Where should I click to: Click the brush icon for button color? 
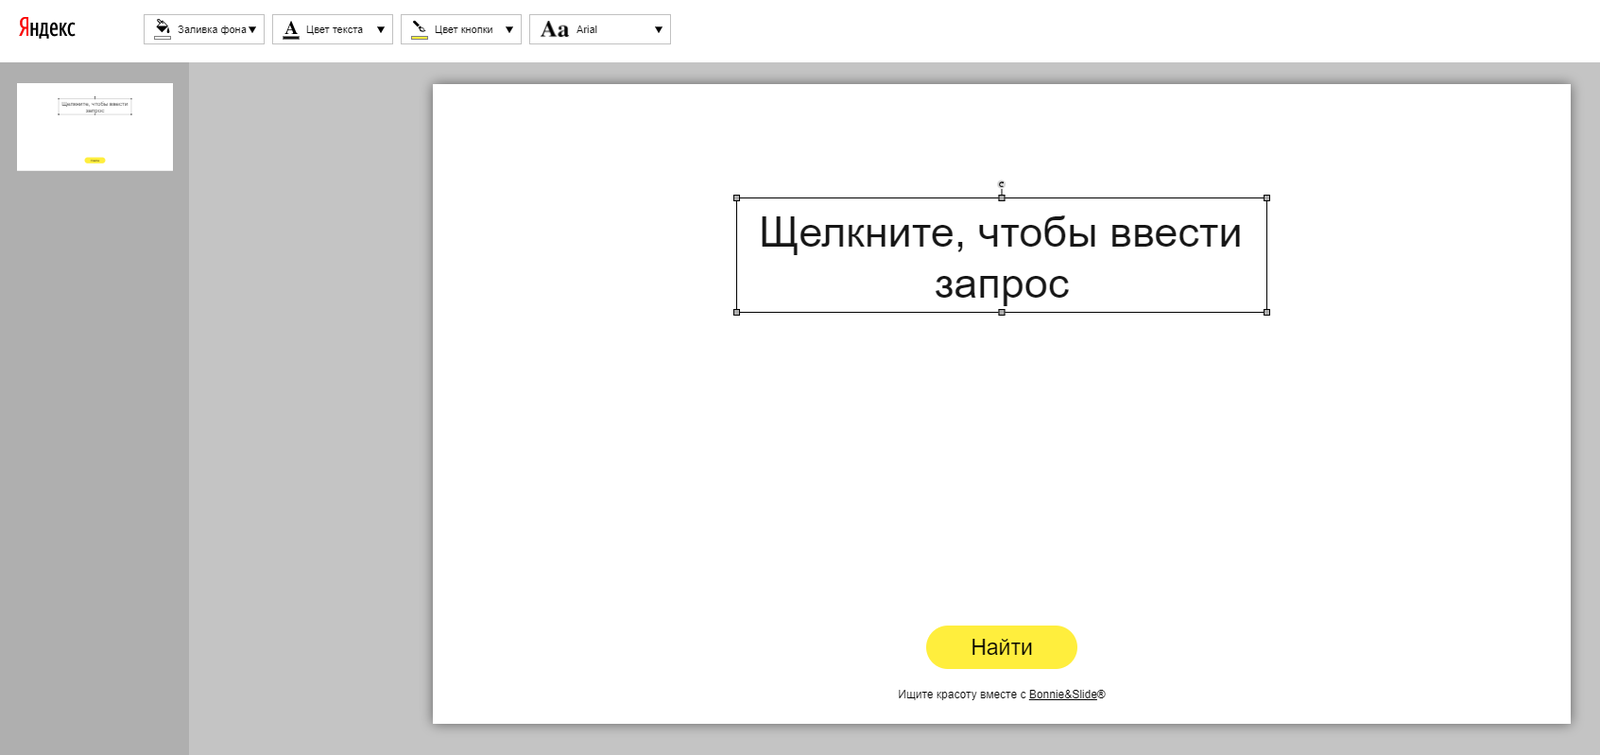419,29
